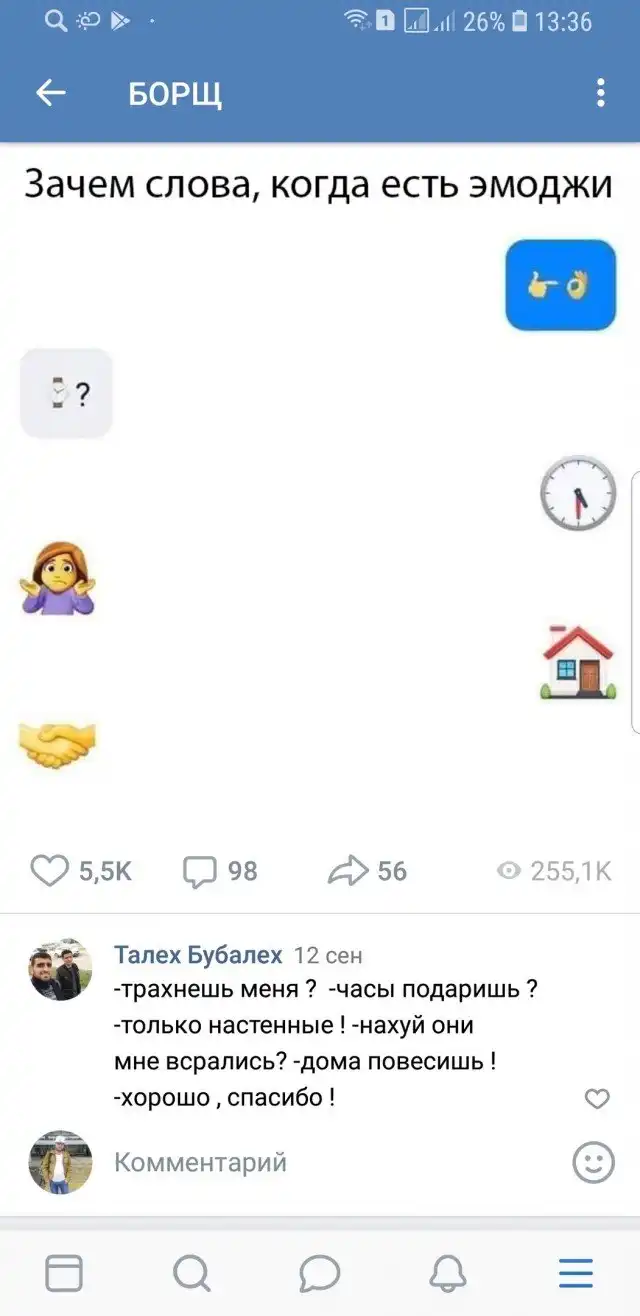Open the post comments bubble icon
This screenshot has width=640, height=1316.
(200, 871)
